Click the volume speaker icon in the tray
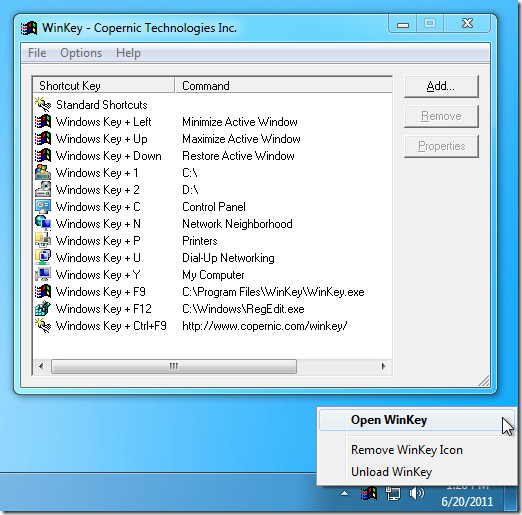 coord(417,493)
